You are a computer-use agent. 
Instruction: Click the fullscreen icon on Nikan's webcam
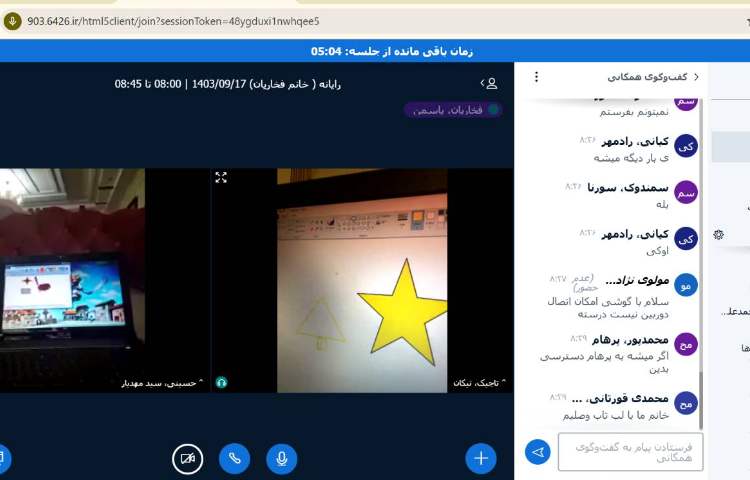(221, 177)
